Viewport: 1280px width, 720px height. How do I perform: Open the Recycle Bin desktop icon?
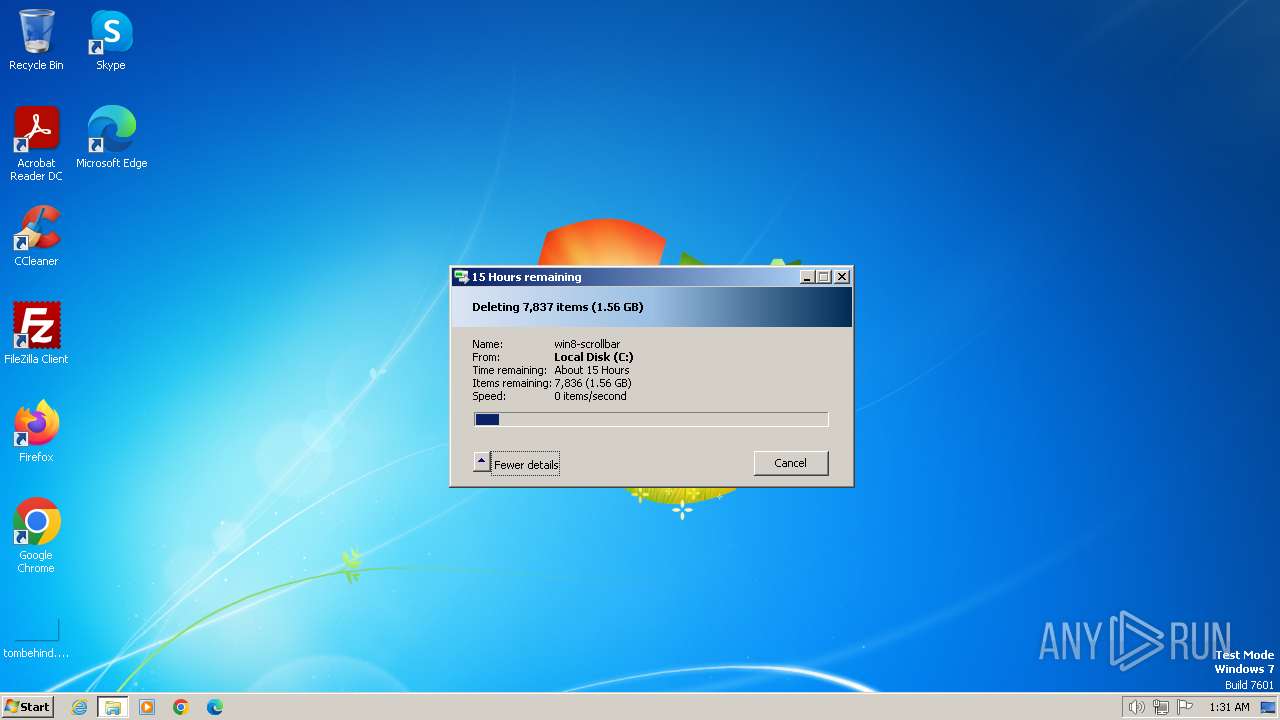click(x=36, y=40)
